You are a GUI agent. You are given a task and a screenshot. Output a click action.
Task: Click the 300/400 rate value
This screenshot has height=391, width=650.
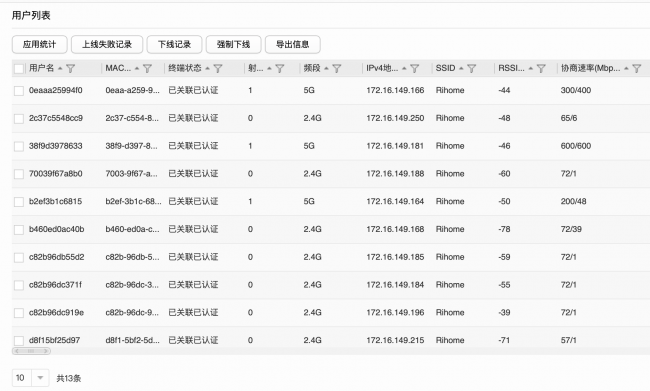(576, 90)
